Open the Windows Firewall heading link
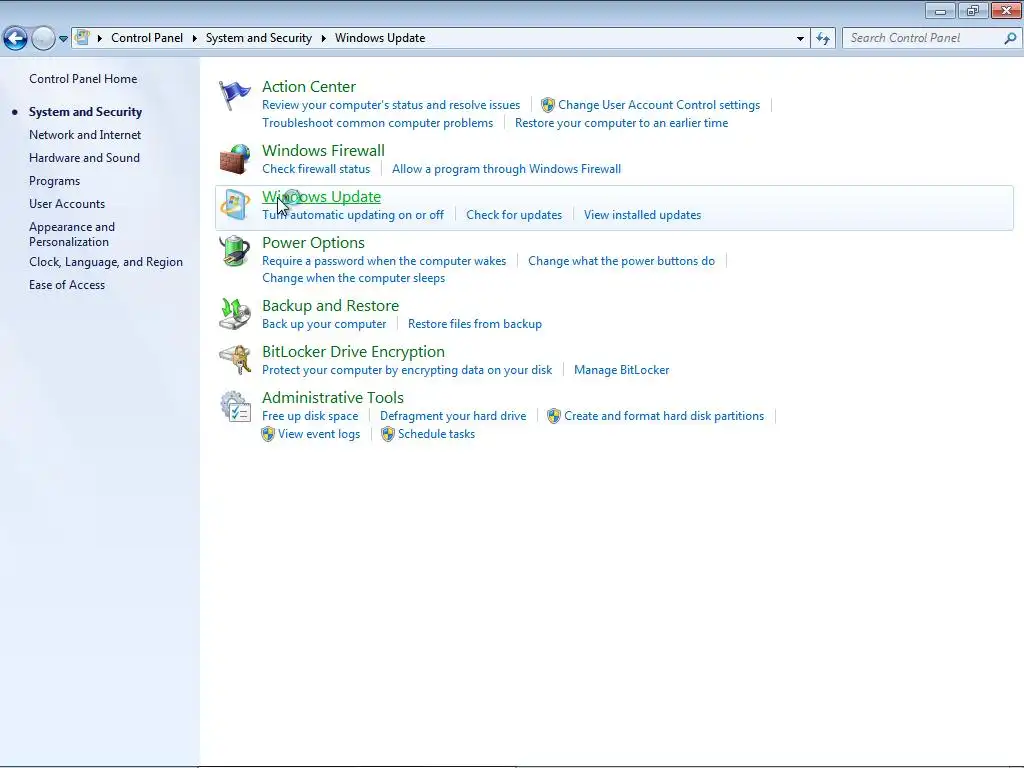Viewport: 1024px width, 768px height. coord(323,150)
